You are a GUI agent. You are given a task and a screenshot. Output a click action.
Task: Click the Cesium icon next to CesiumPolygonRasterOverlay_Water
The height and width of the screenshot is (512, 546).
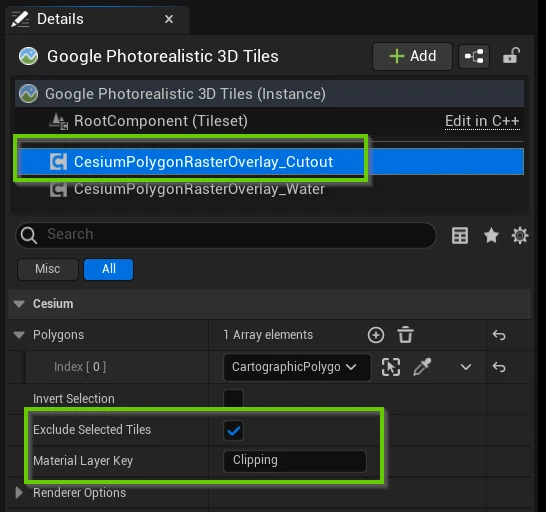click(58, 189)
